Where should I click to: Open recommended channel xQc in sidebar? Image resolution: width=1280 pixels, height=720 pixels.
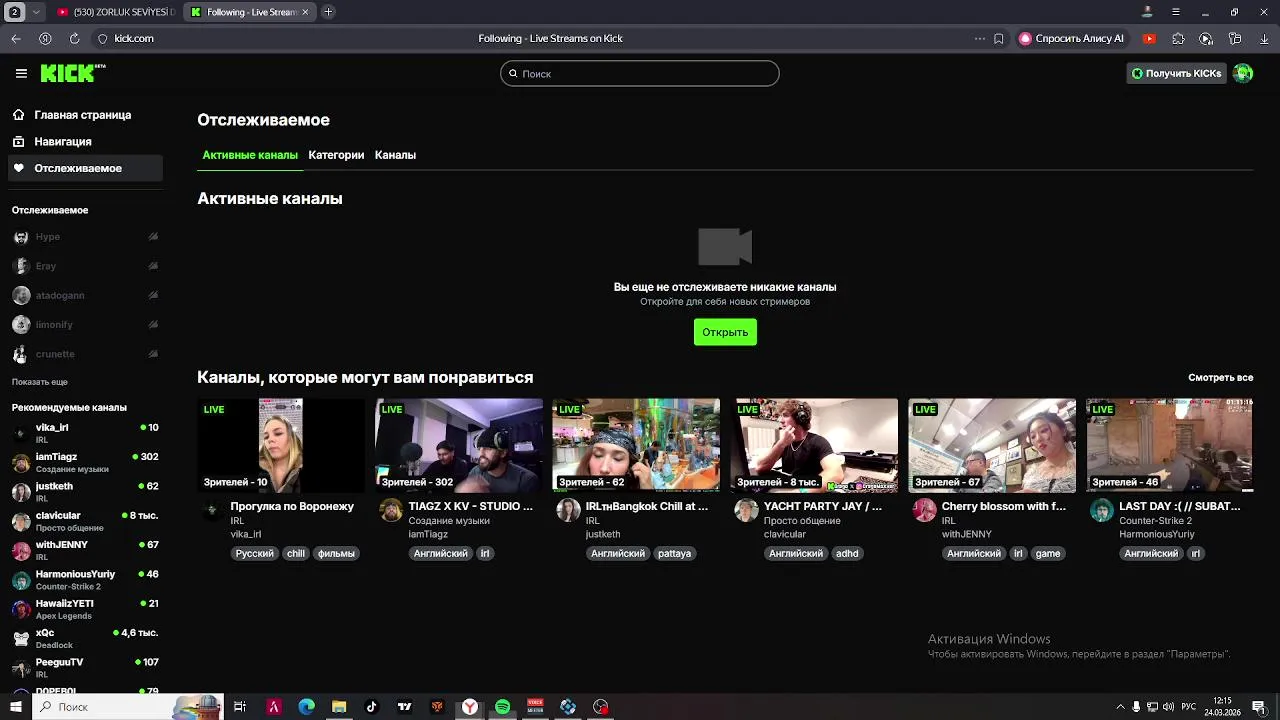(85, 638)
